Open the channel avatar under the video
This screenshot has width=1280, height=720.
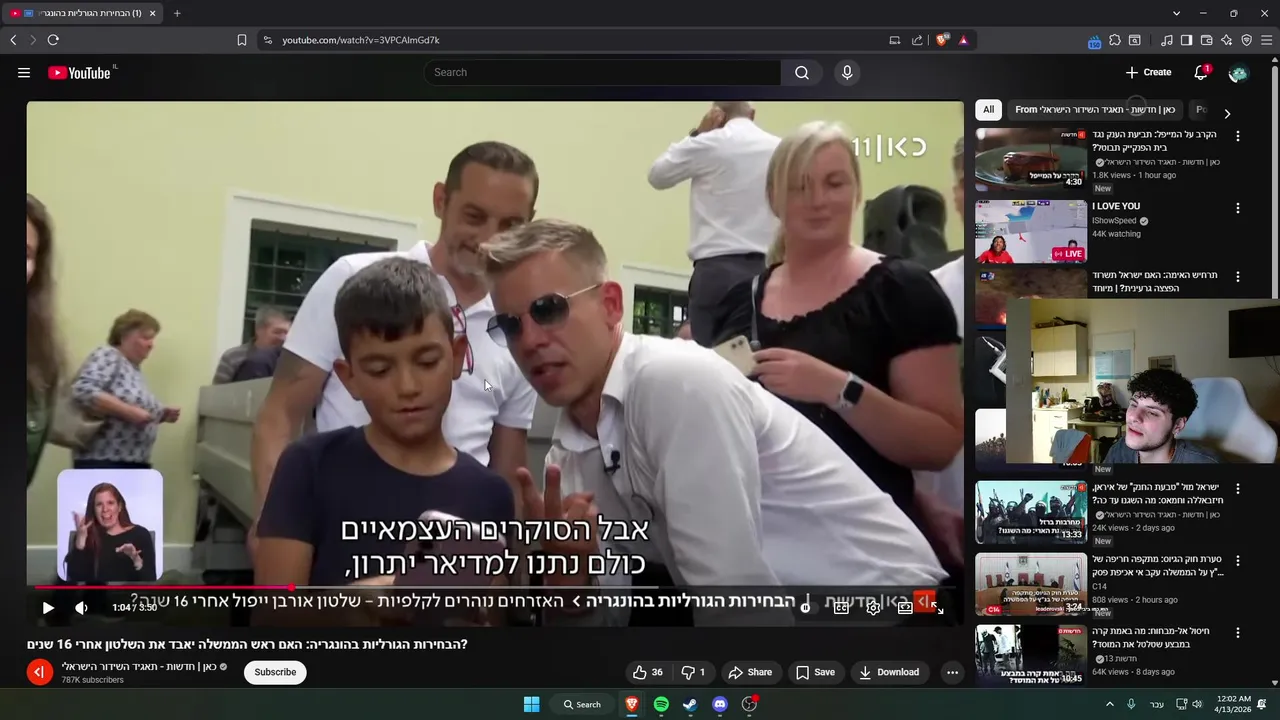coord(40,672)
